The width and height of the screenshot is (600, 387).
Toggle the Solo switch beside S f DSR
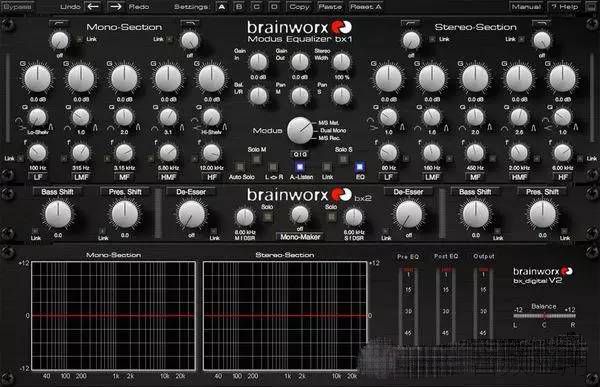pyautogui.click(x=331, y=217)
